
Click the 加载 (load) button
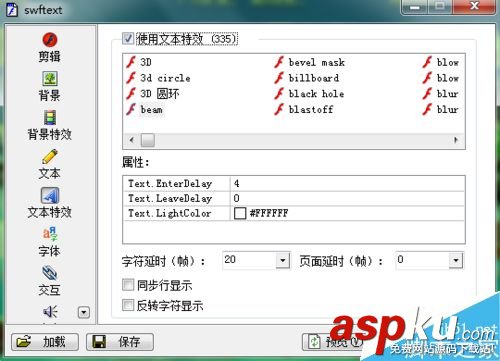[45, 342]
